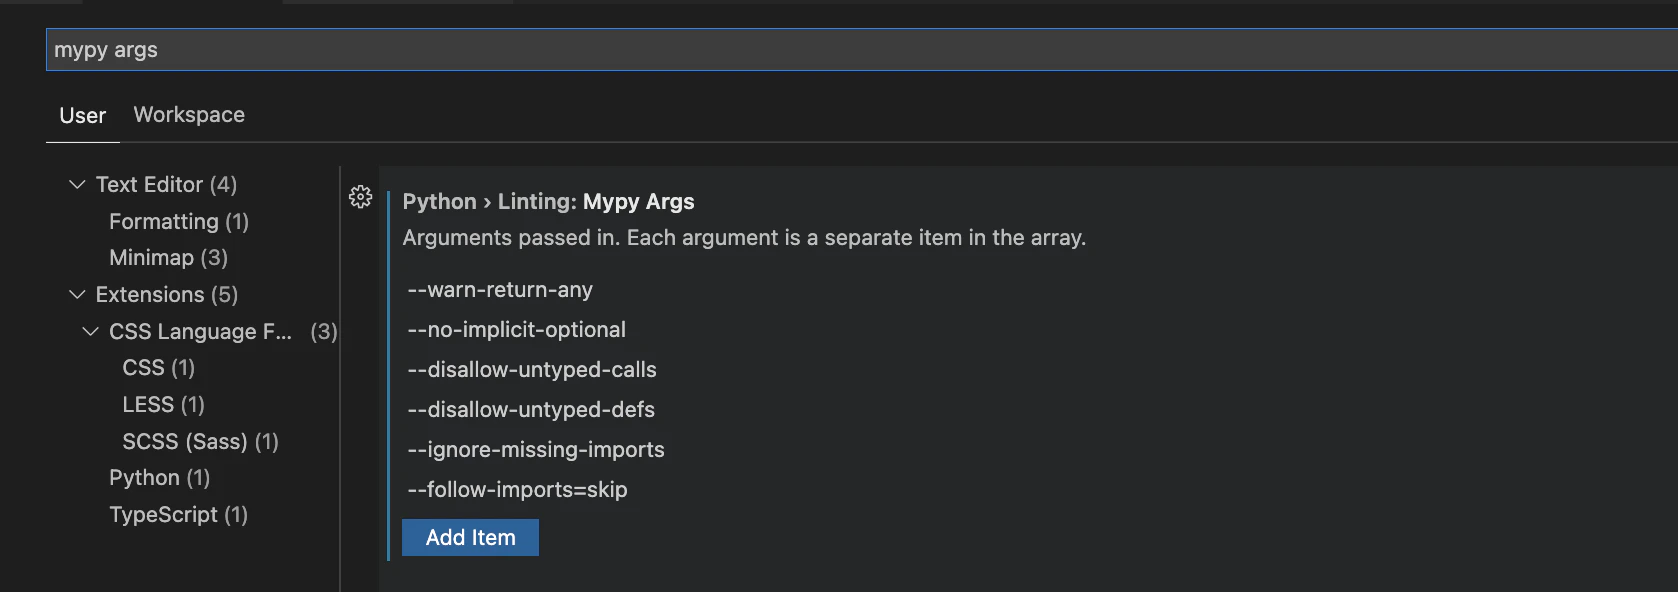The image size is (1678, 592).
Task: Open the gear menu for Mypy Args setting
Action: click(361, 197)
